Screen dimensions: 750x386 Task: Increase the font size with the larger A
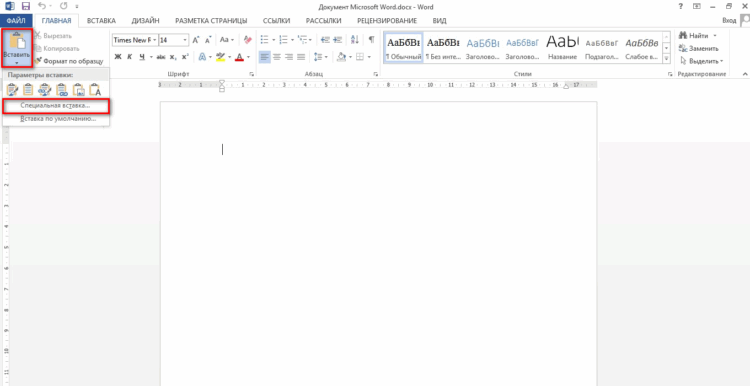(x=196, y=40)
